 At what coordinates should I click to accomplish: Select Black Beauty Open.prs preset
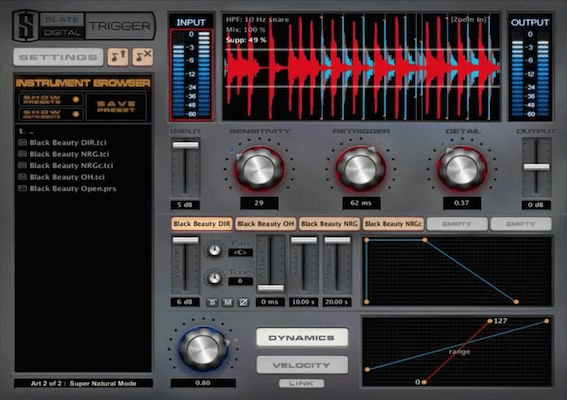73,188
